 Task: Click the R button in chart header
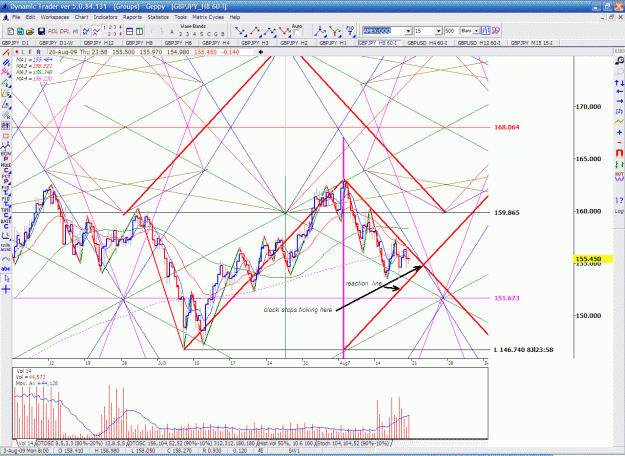click(x=38, y=52)
